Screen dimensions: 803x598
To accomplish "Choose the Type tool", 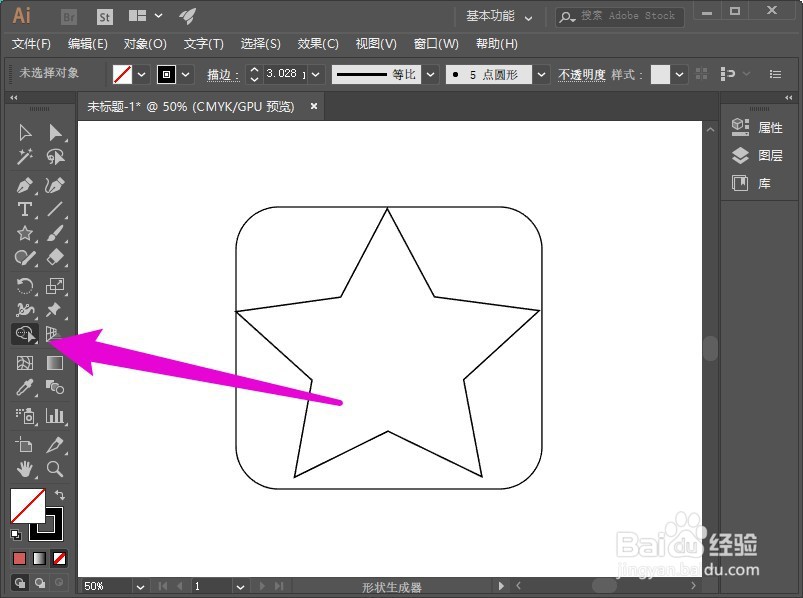I will (x=25, y=209).
